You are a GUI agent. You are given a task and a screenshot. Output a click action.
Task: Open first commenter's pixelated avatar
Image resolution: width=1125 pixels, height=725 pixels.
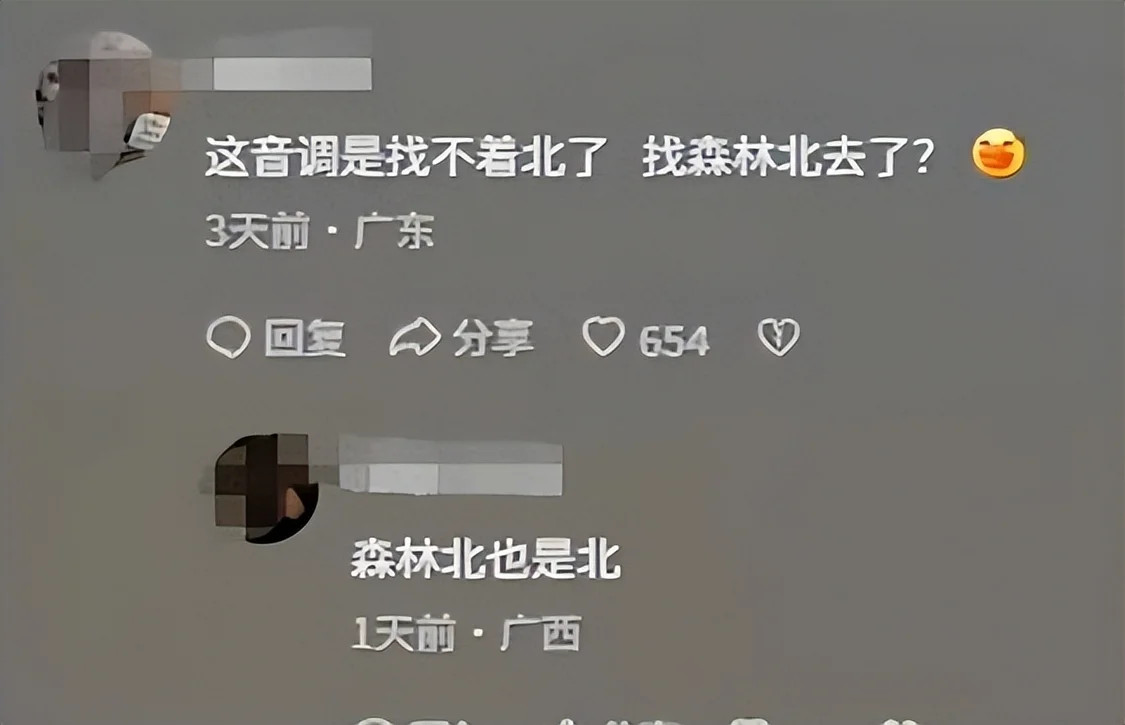[104, 105]
